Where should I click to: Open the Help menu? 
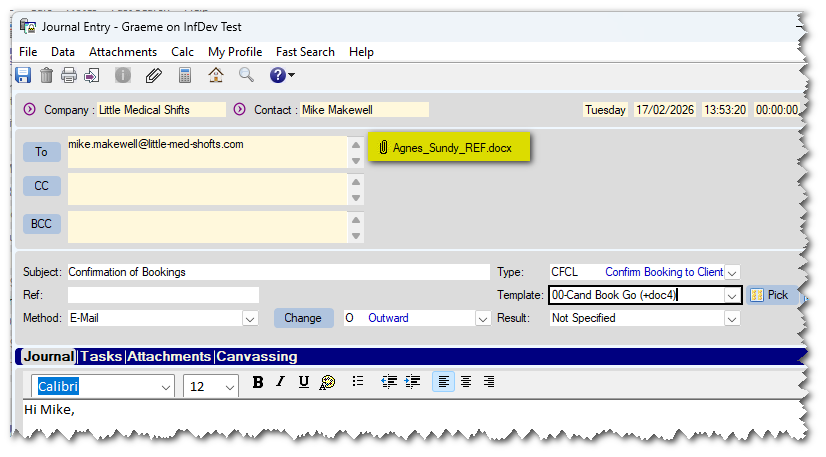[361, 52]
